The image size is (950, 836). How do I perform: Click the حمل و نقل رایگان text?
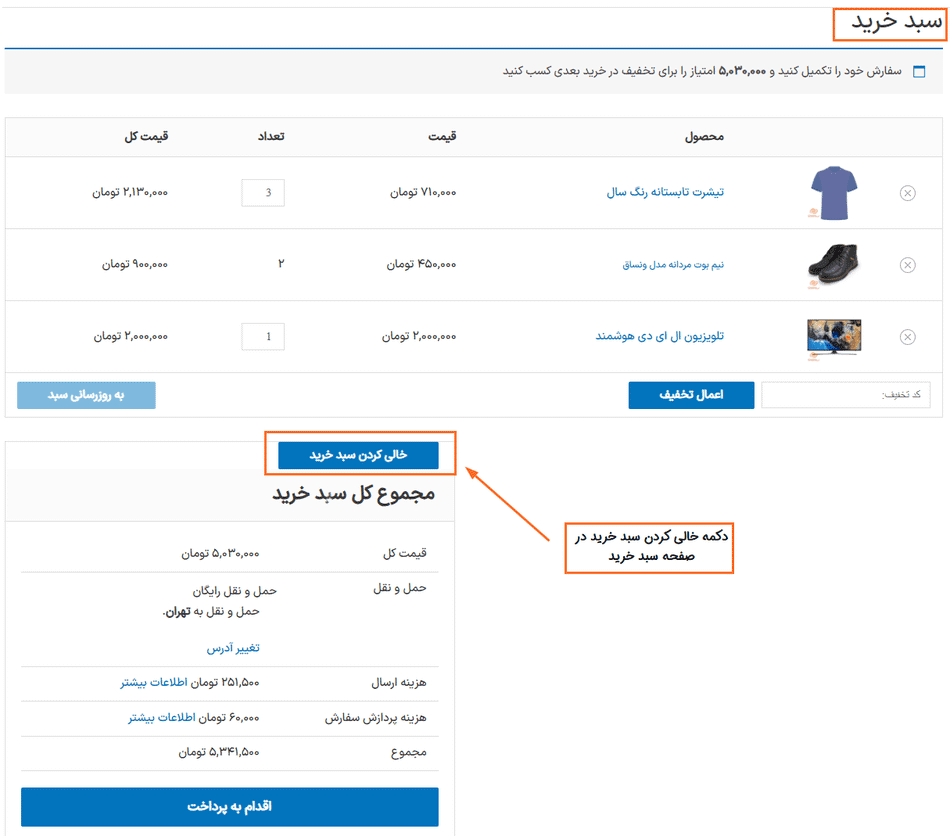click(x=234, y=591)
